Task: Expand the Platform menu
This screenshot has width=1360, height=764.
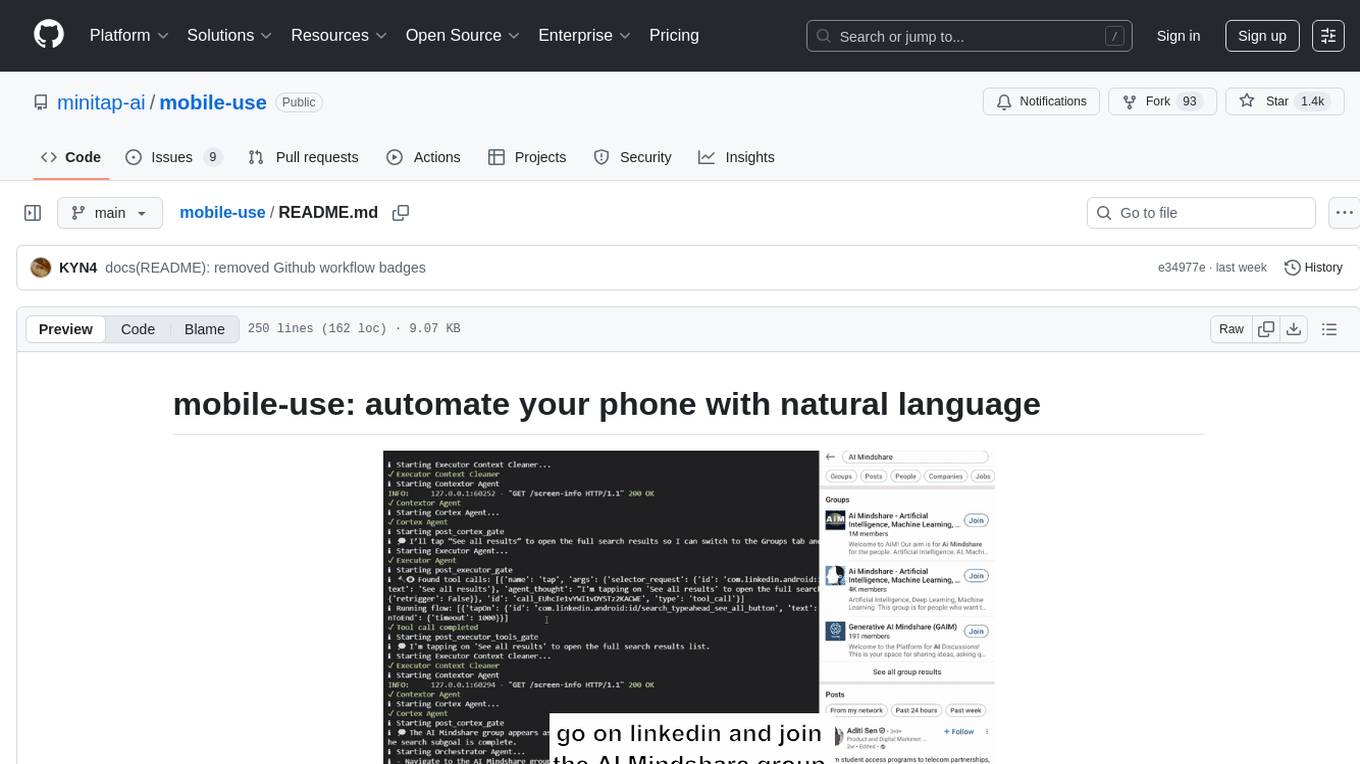Action: coord(129,35)
